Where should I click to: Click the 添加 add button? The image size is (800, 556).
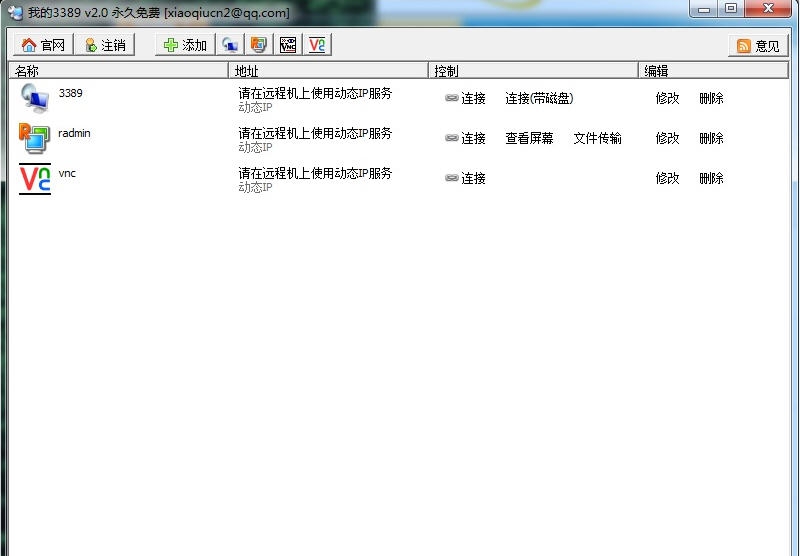coord(185,45)
